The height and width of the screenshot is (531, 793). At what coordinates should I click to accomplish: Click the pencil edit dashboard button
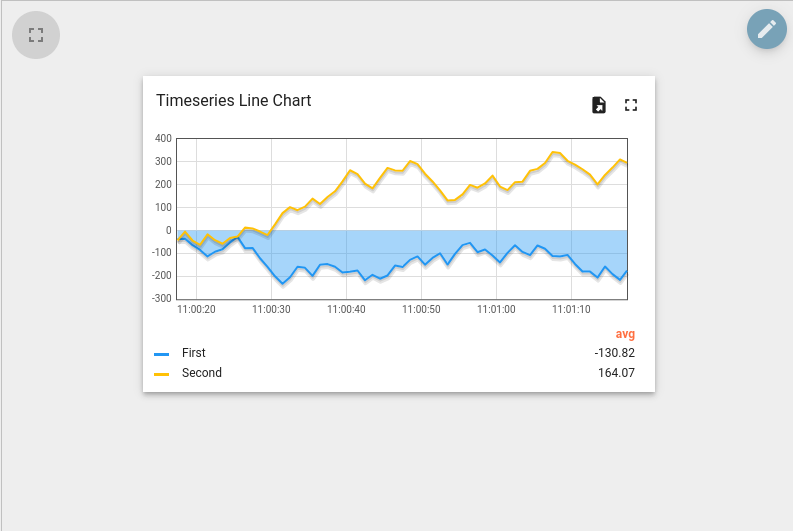point(767,29)
